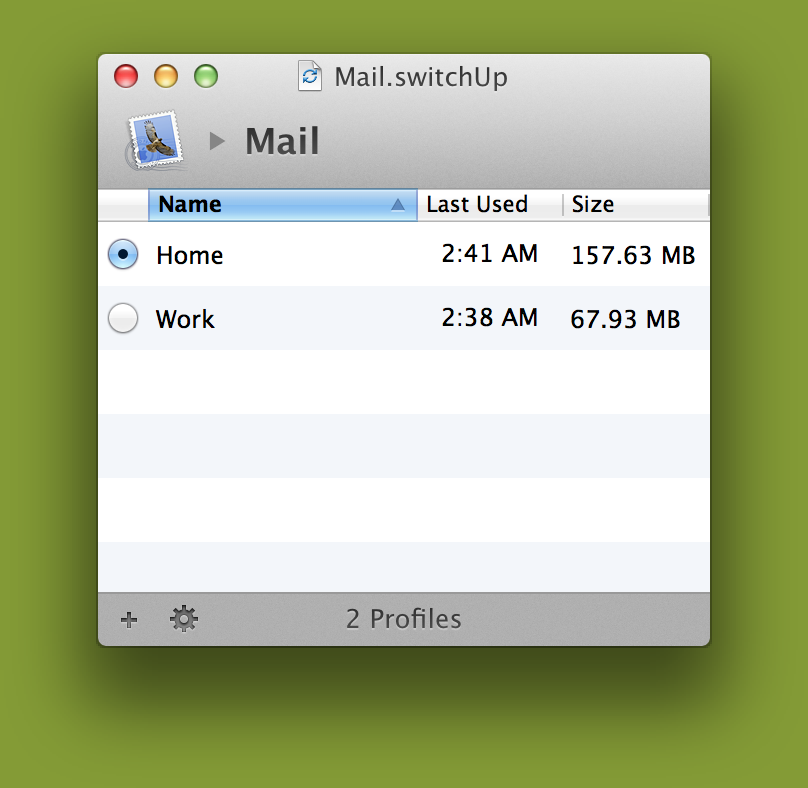Click the add profile plus icon

[x=128, y=620]
